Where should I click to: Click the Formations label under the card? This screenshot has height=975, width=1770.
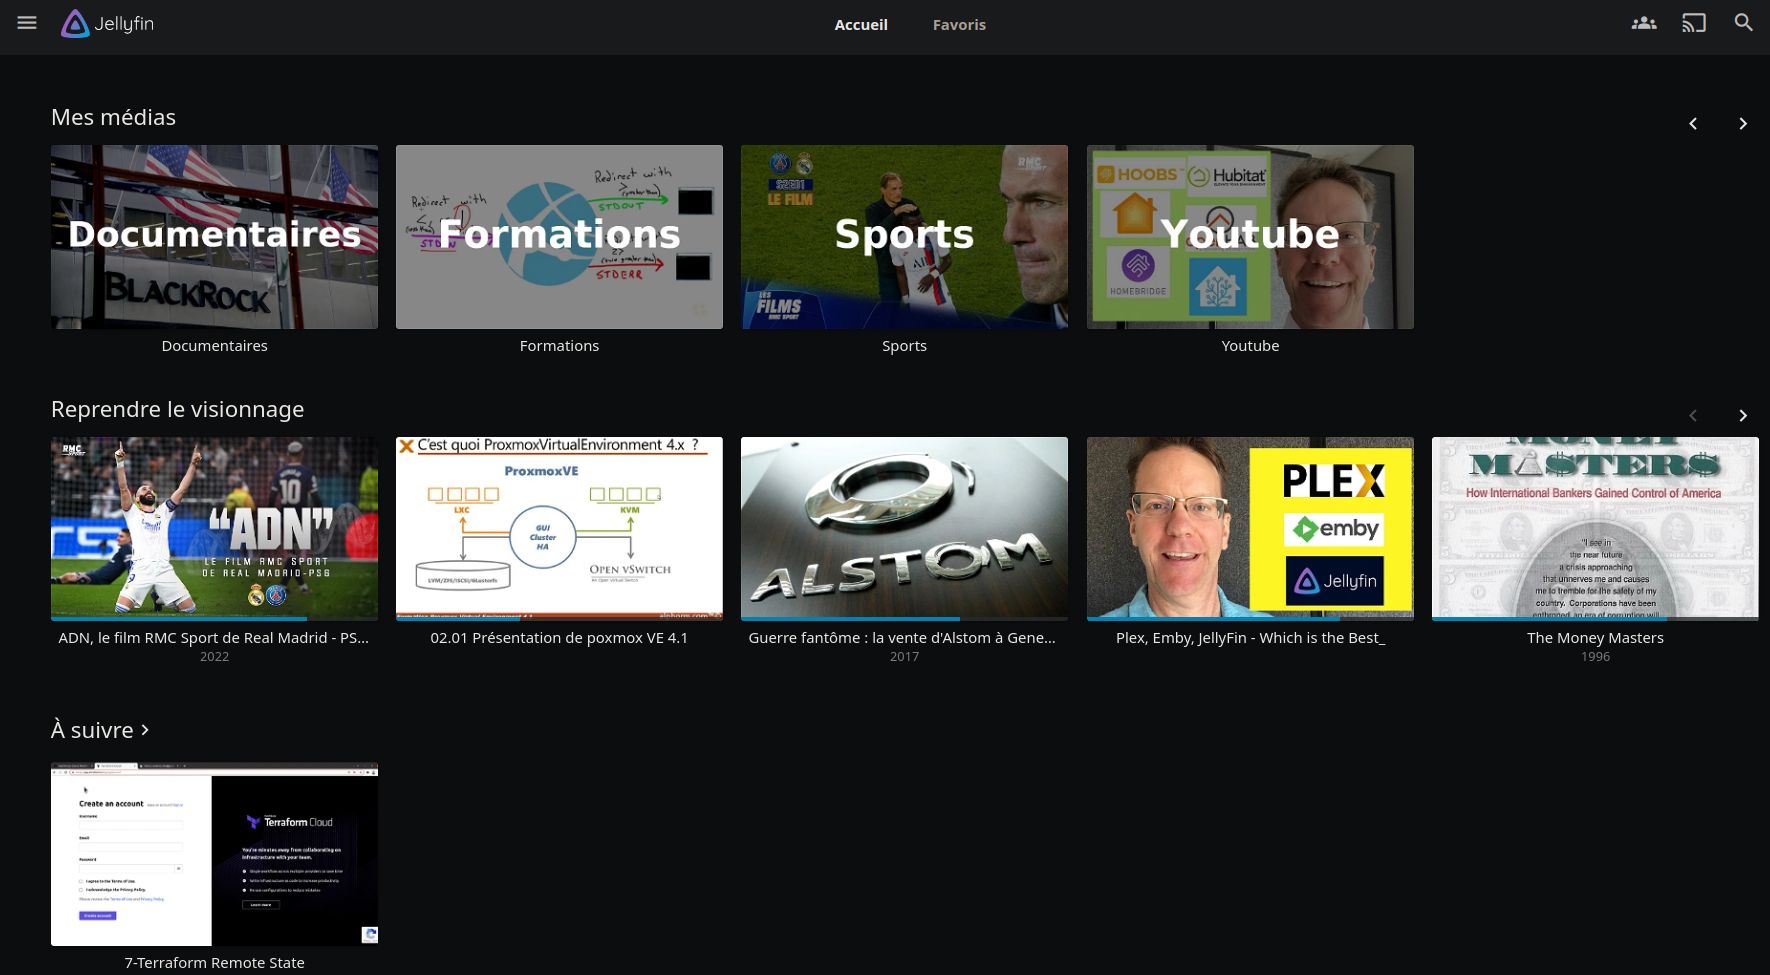pyautogui.click(x=559, y=346)
